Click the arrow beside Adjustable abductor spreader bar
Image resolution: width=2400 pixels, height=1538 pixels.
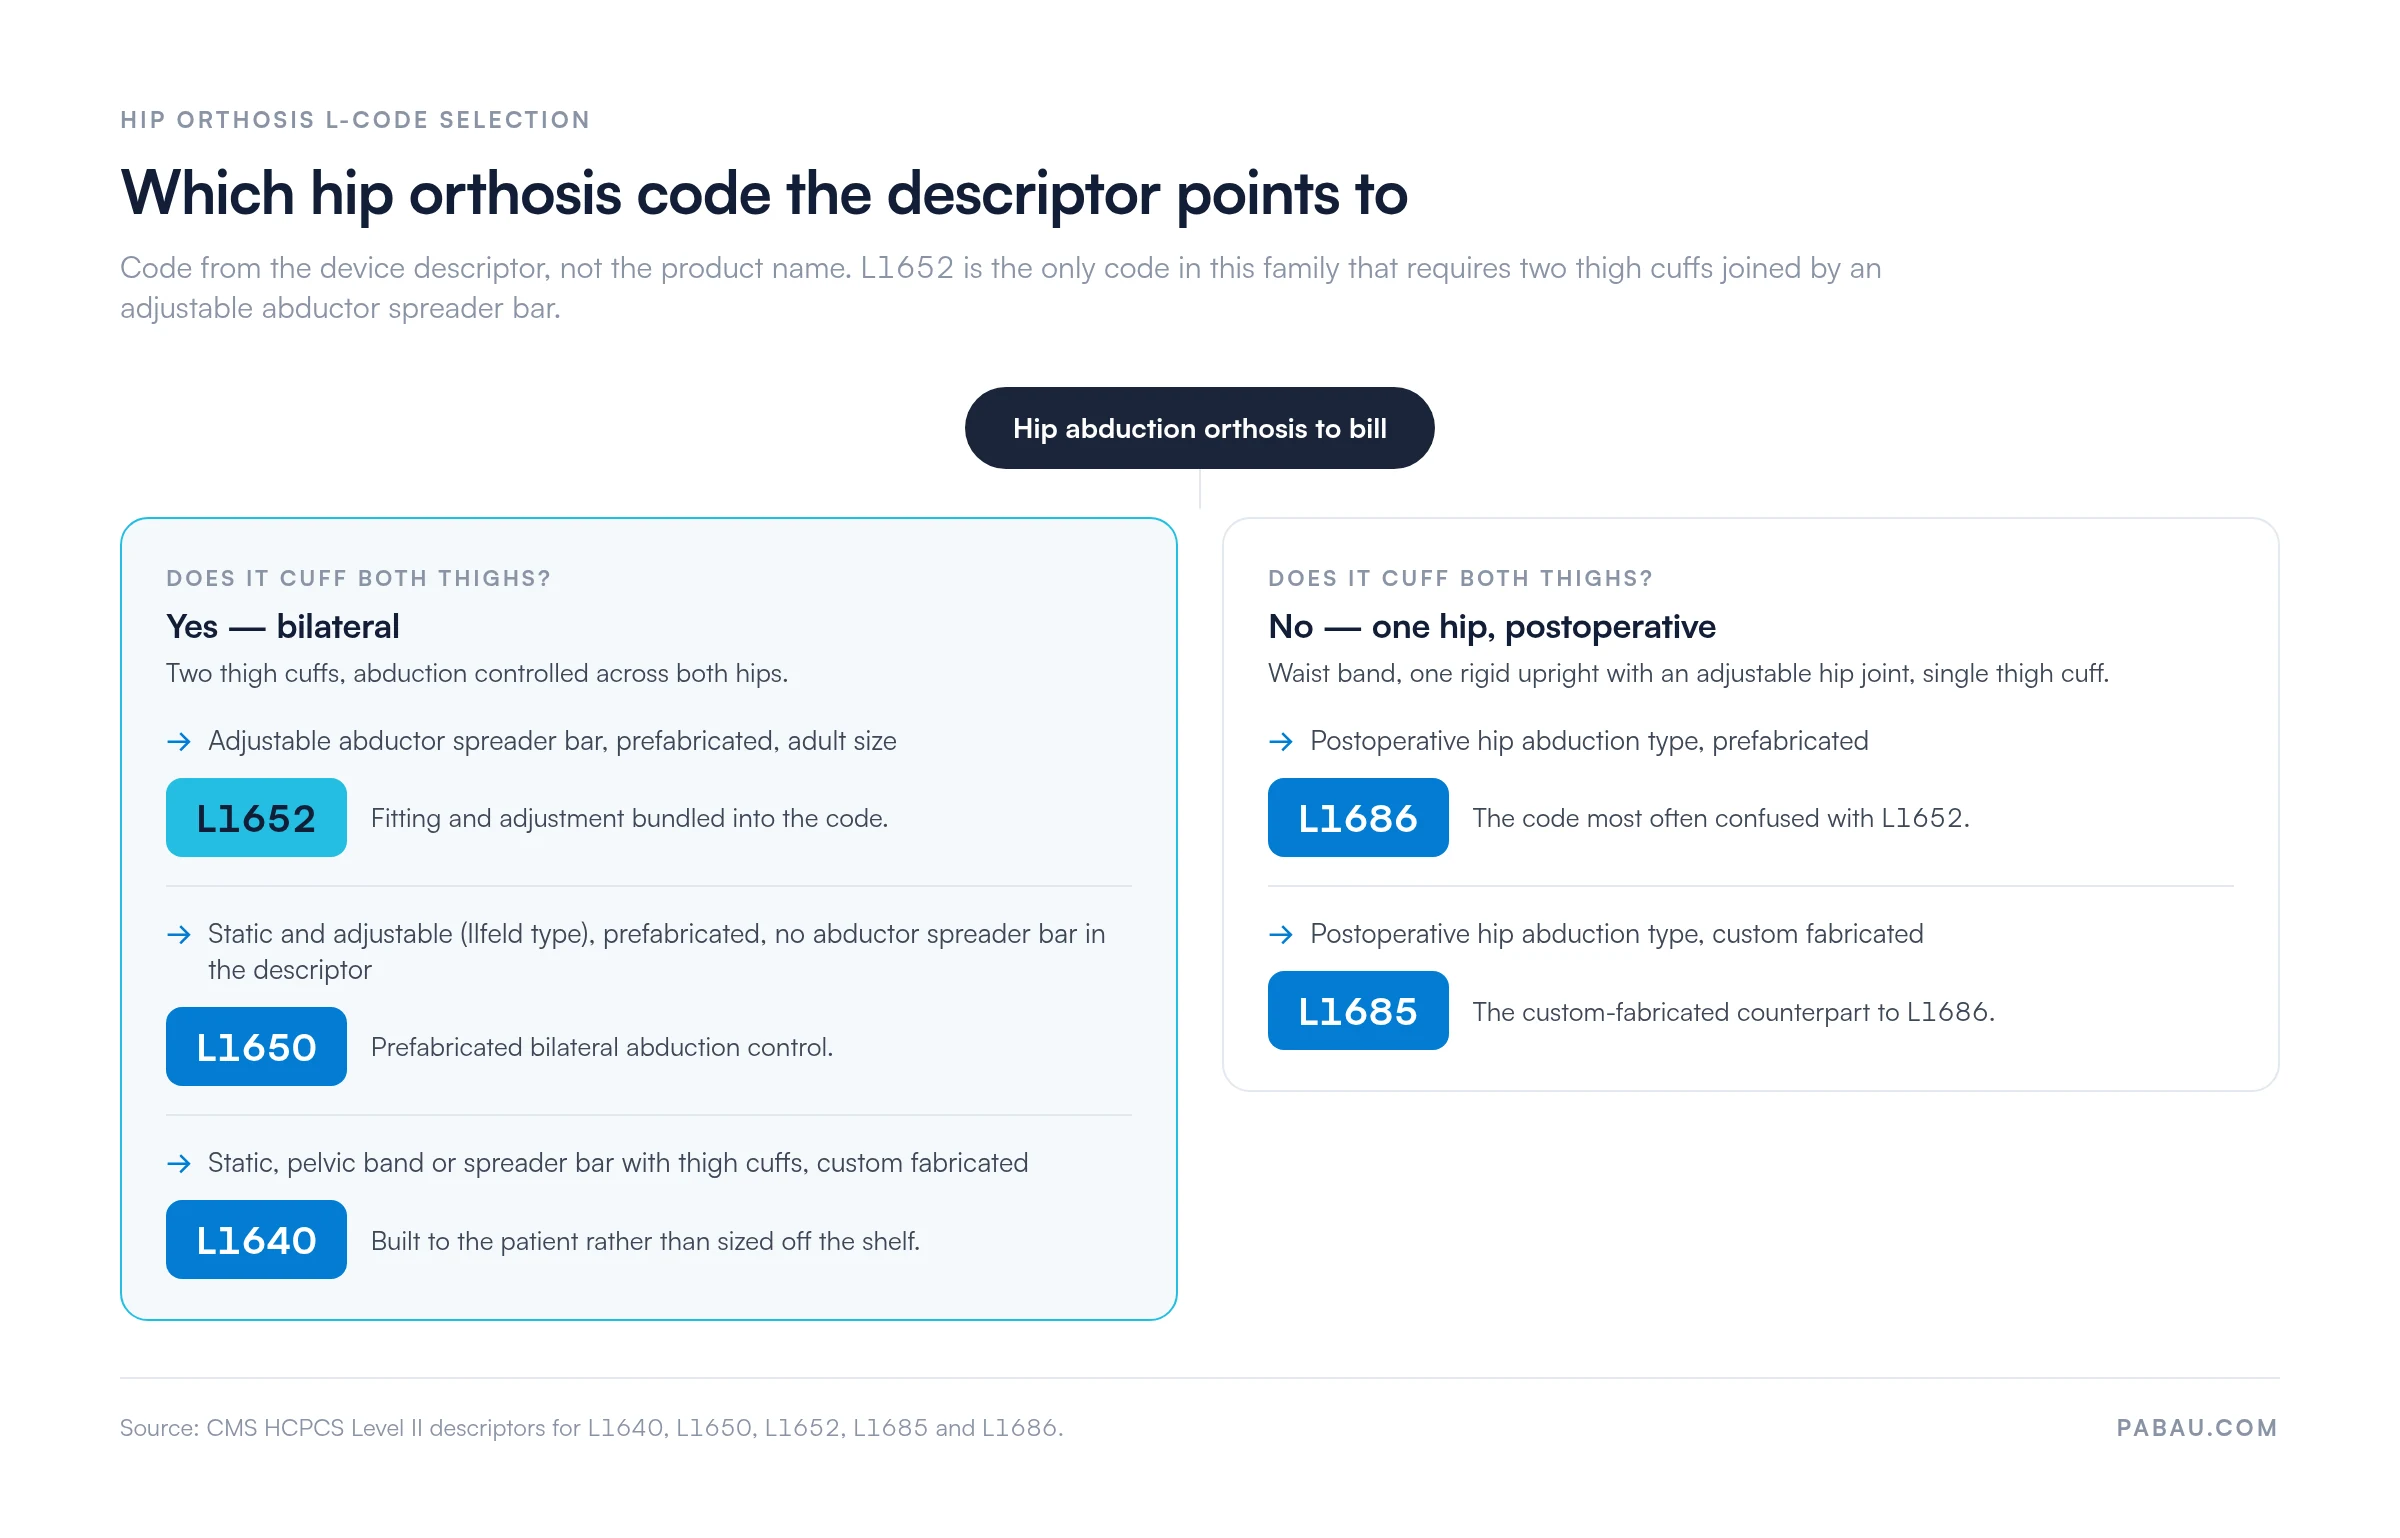click(x=179, y=742)
